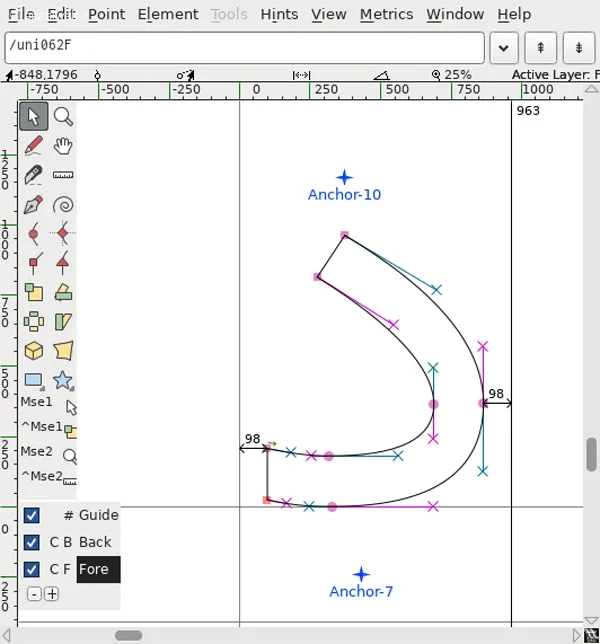600x644 pixels.
Task: Toggle Guide layer visibility checkbox
Action: [31, 515]
